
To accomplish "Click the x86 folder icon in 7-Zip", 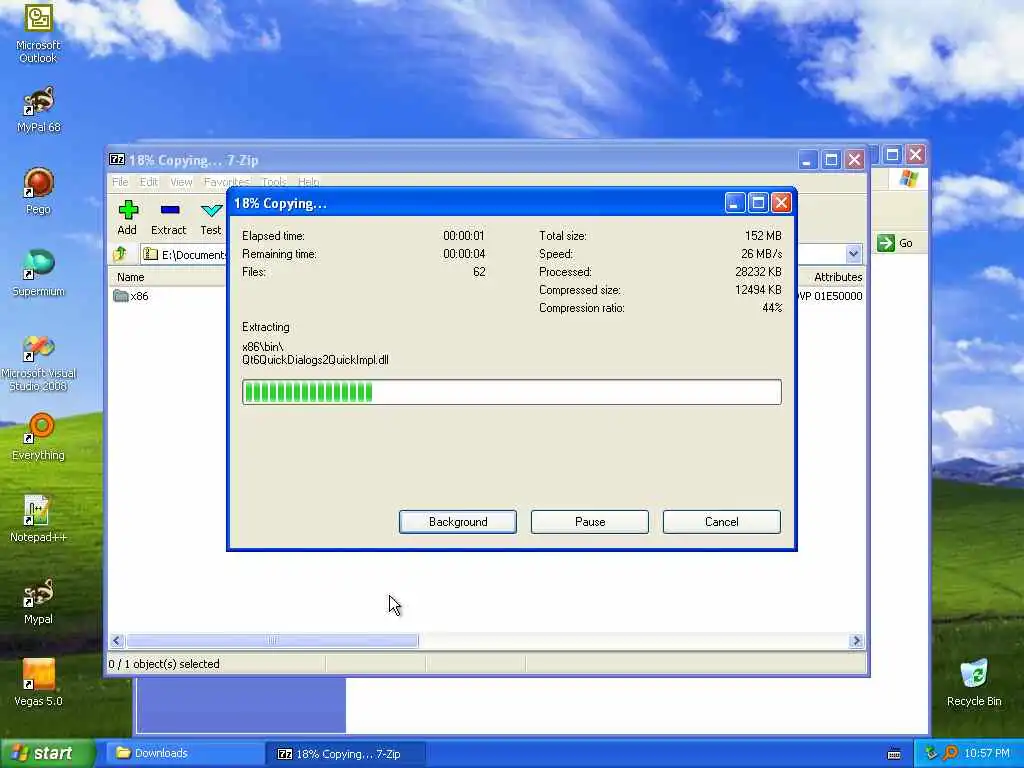I will pos(121,296).
